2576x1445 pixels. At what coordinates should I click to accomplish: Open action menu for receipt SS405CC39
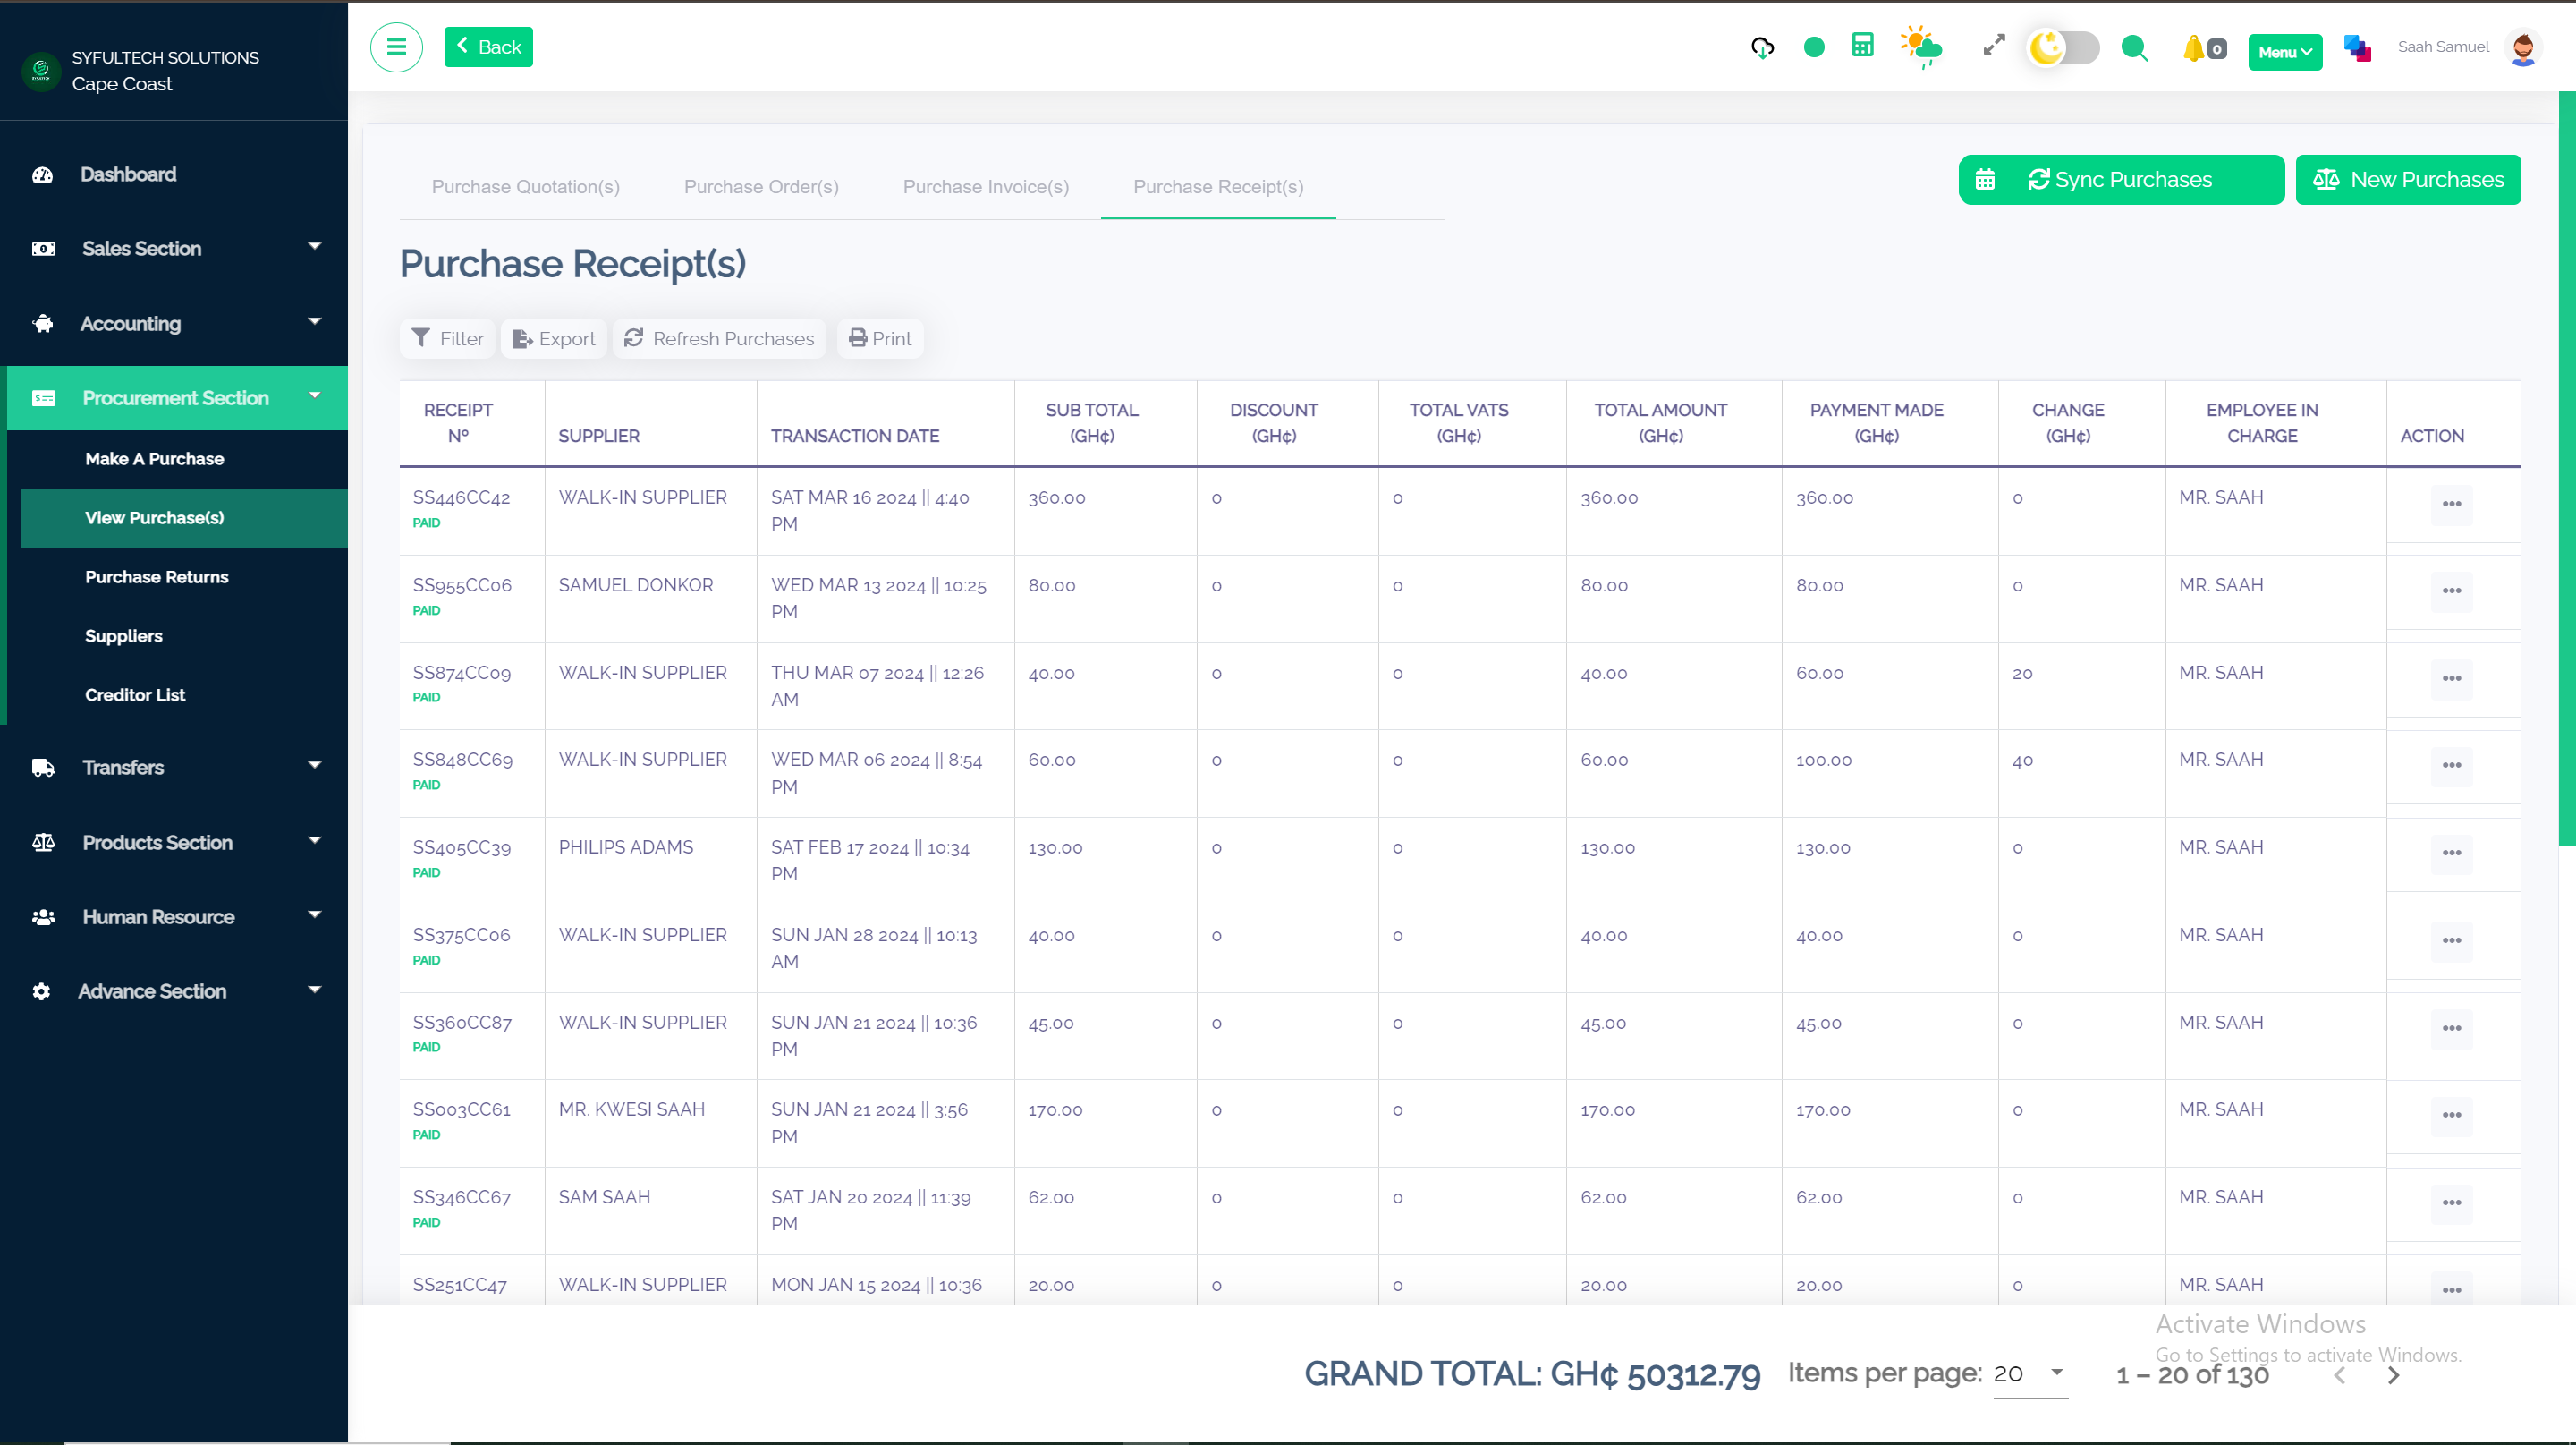tap(2451, 853)
